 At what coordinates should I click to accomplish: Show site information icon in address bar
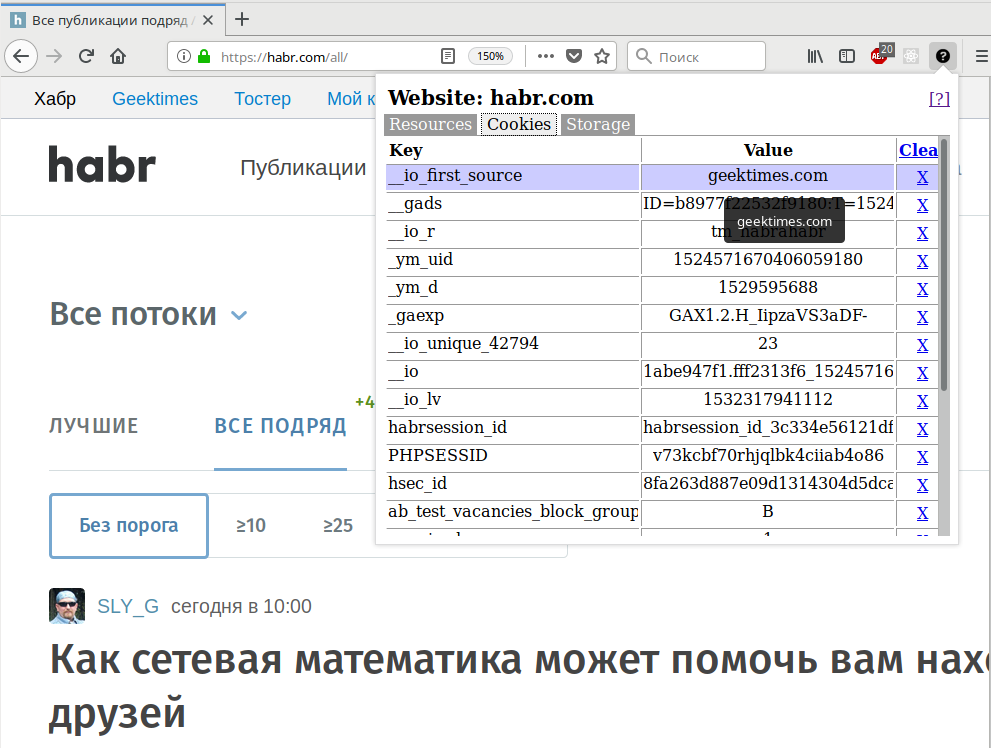(x=183, y=56)
